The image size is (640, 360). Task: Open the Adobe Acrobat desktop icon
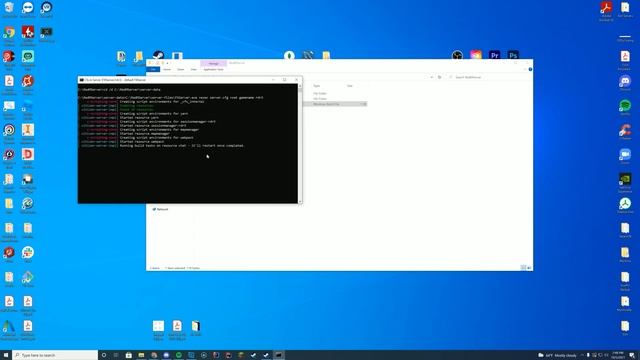(606, 8)
